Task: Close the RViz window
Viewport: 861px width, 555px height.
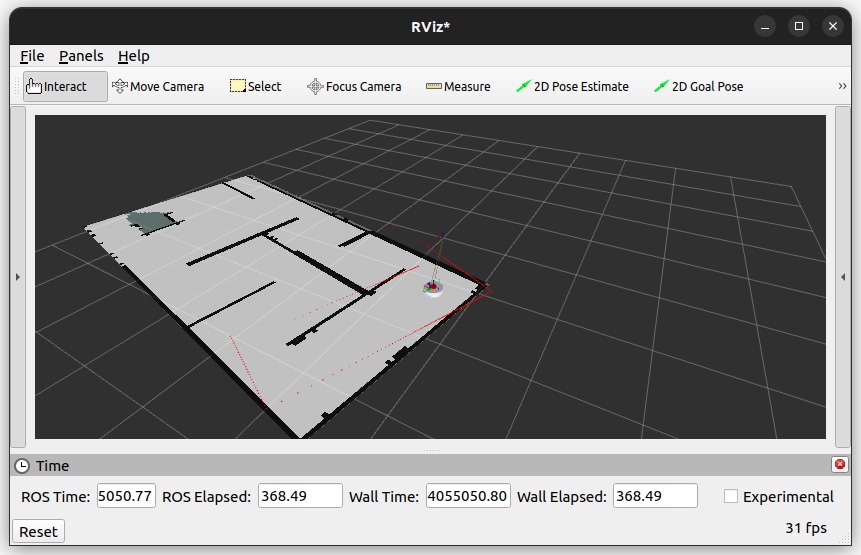Action: click(x=833, y=26)
